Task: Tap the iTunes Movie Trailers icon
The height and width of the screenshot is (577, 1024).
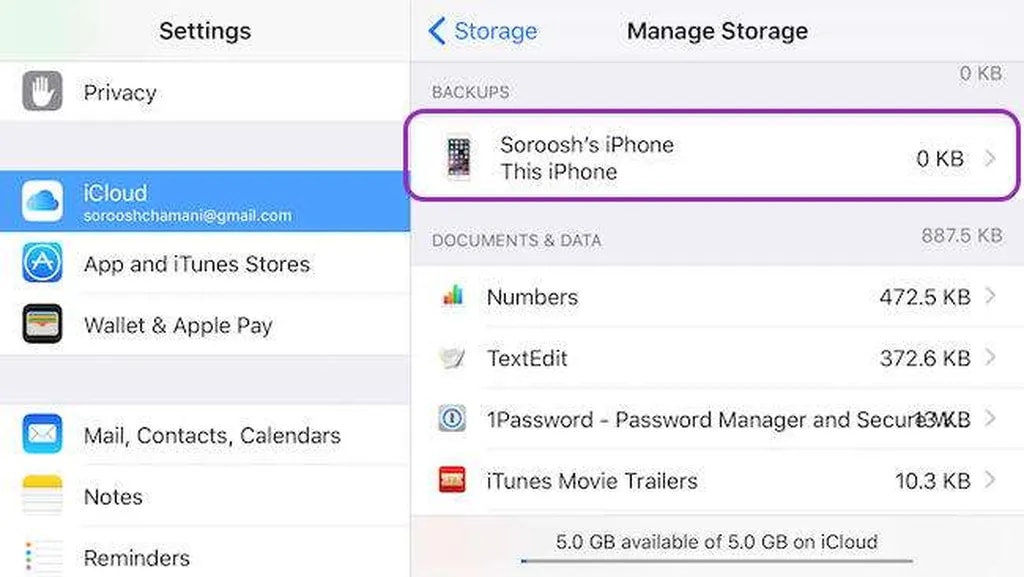Action: (x=453, y=480)
